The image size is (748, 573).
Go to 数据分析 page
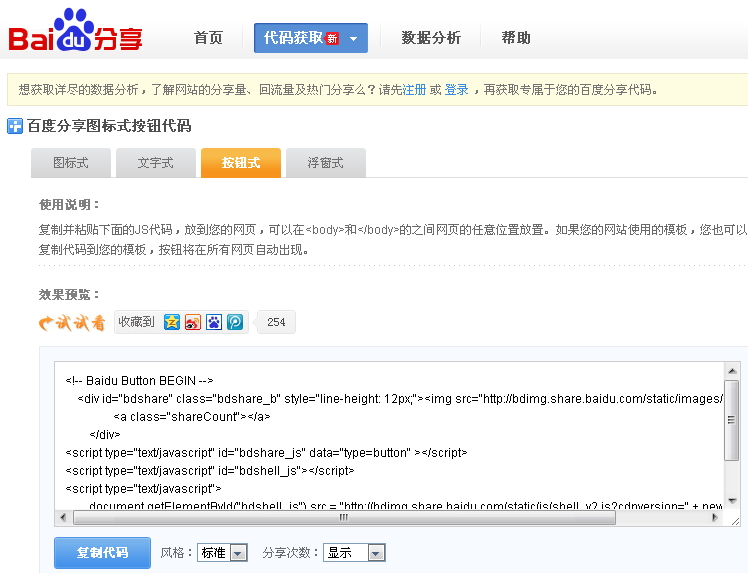coord(431,38)
